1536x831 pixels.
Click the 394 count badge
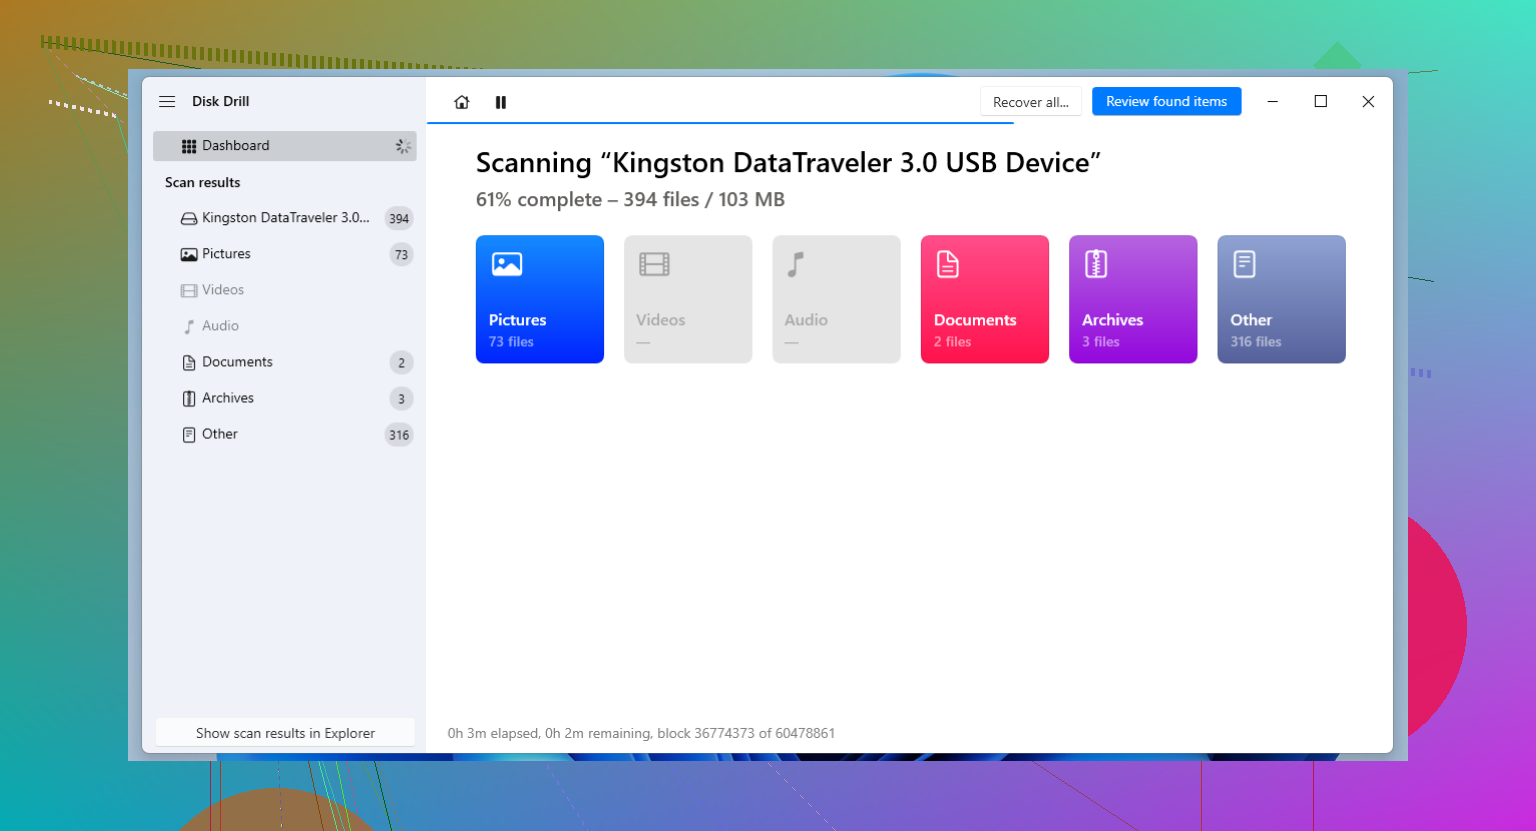pyautogui.click(x=399, y=218)
